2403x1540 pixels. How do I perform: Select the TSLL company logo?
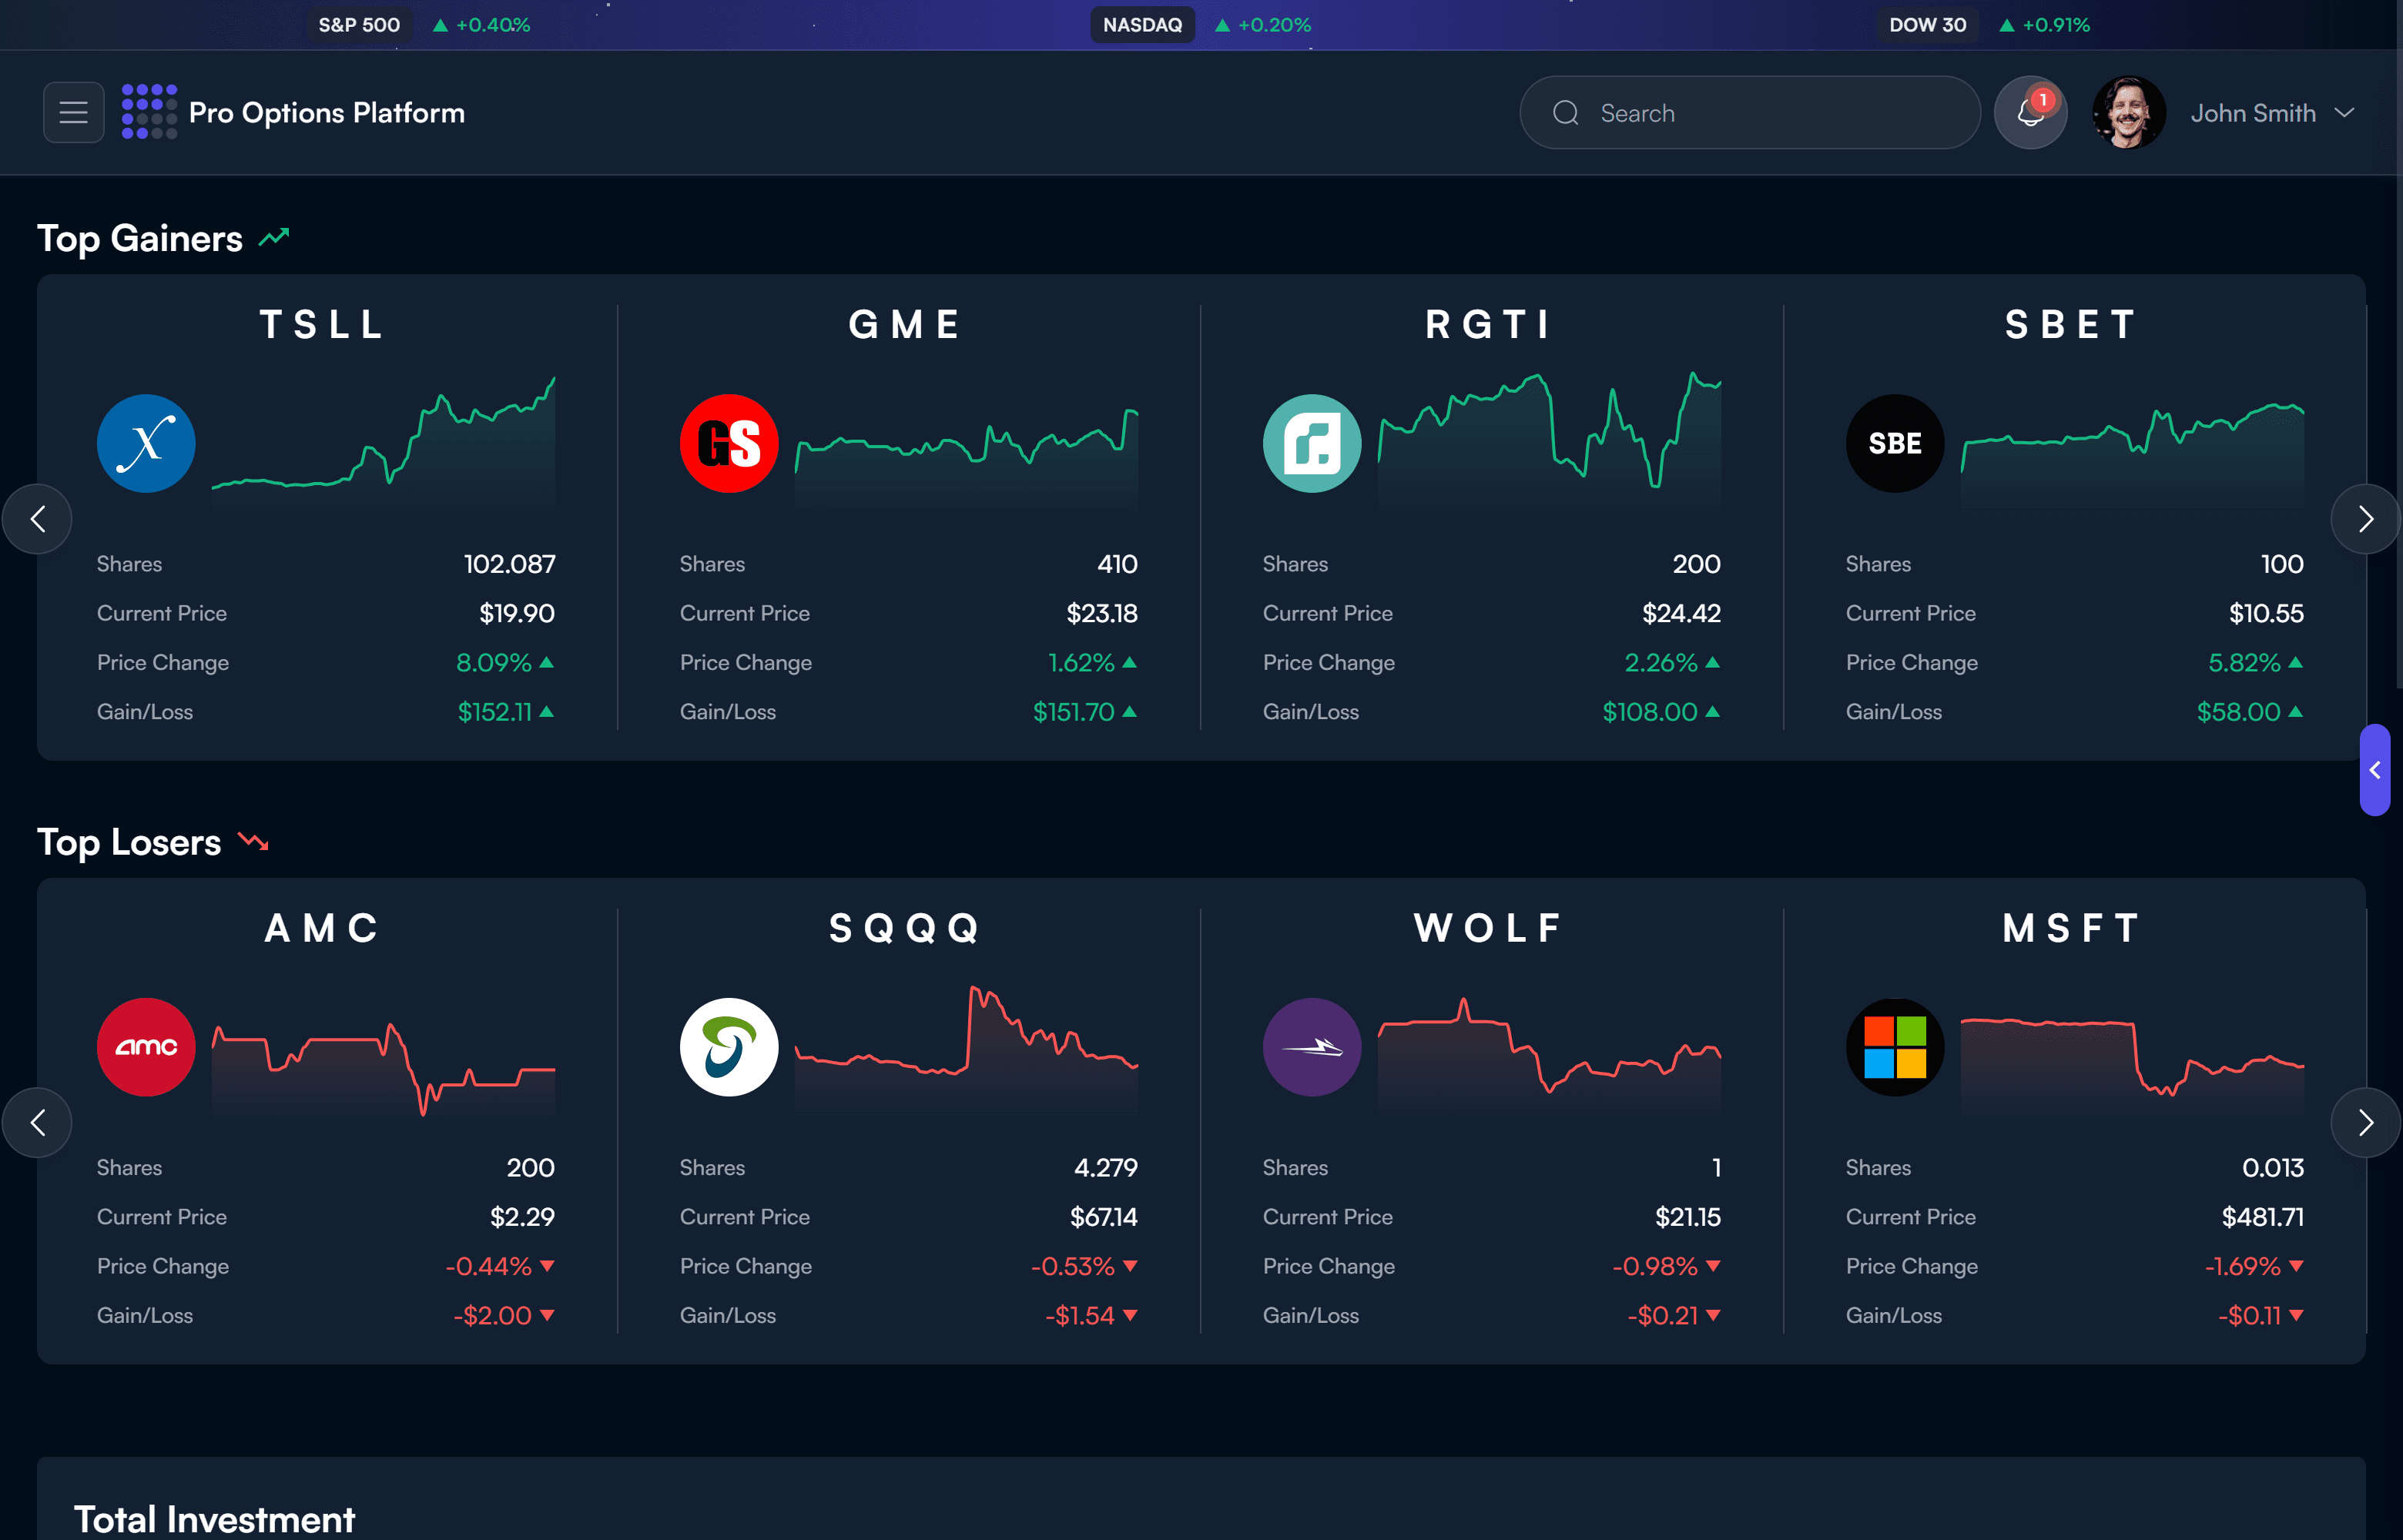[146, 443]
